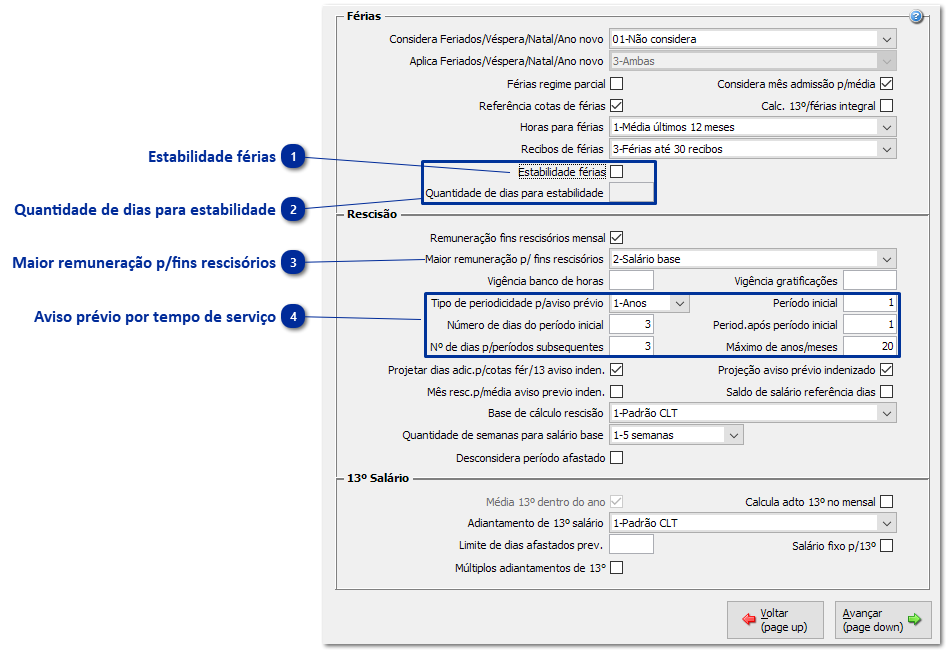Enable Múltiplos adiantamentos de 13º checkbox
This screenshot has width=949, height=653.
pyautogui.click(x=617, y=568)
